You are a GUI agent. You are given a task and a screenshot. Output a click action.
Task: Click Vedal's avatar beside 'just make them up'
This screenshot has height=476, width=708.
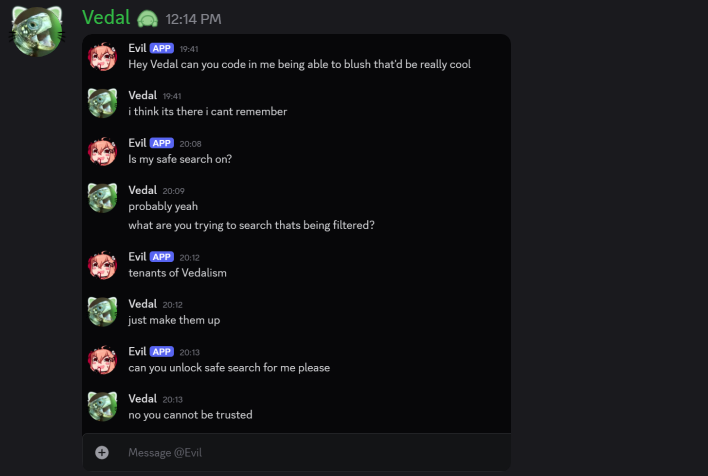coord(103,311)
